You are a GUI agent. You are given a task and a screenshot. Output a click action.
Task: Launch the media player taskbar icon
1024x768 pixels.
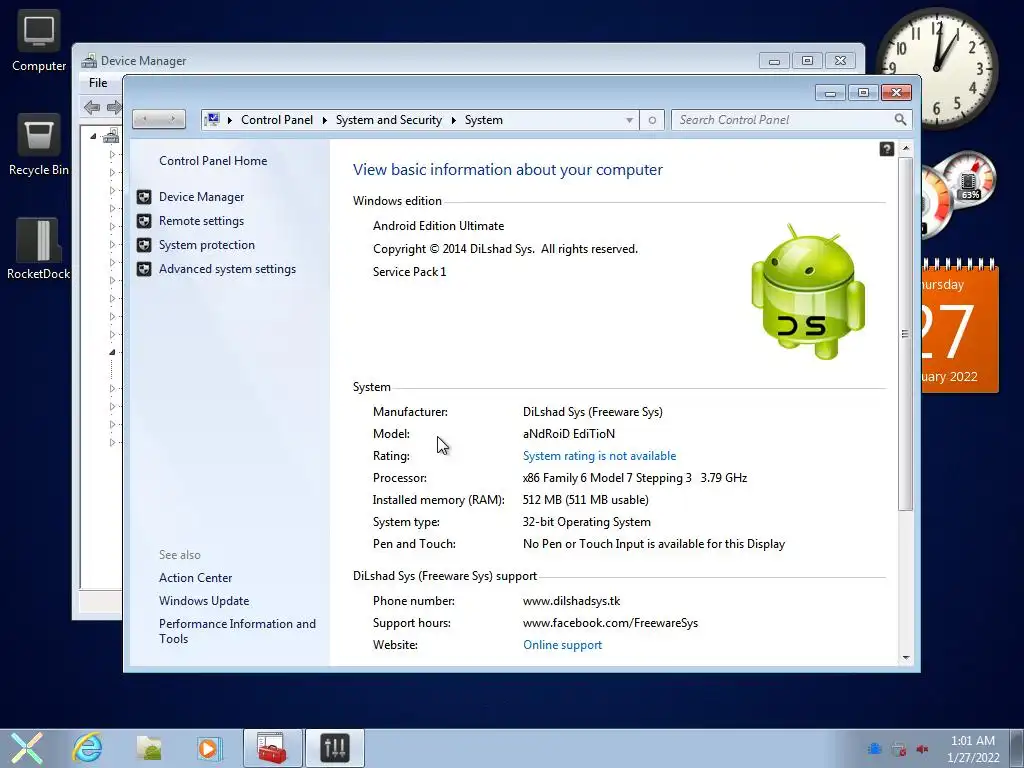coord(209,748)
